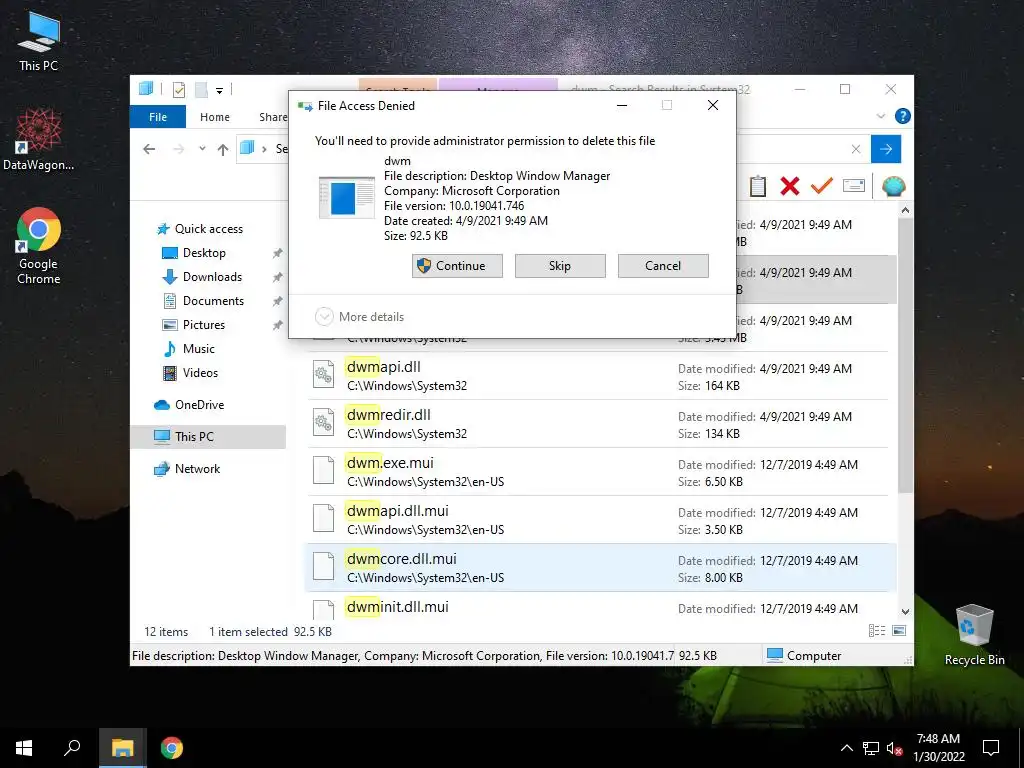Click dwmredir.dll file gear icon
Screen dimensions: 1024x768
(x=323, y=423)
